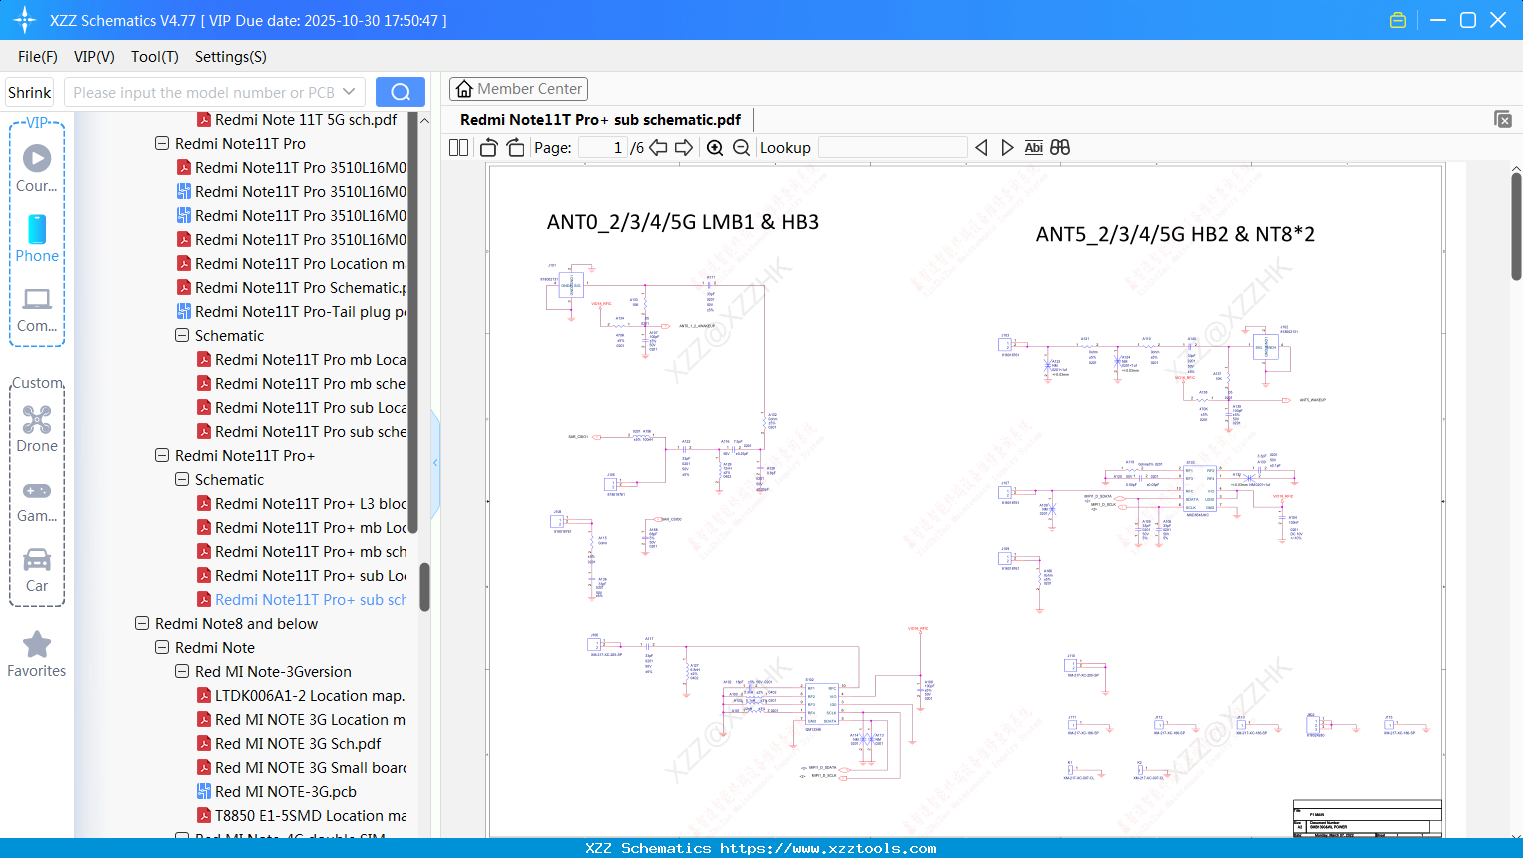1523x858 pixels.
Task: Click the zoom out magnifier icon
Action: click(741, 148)
